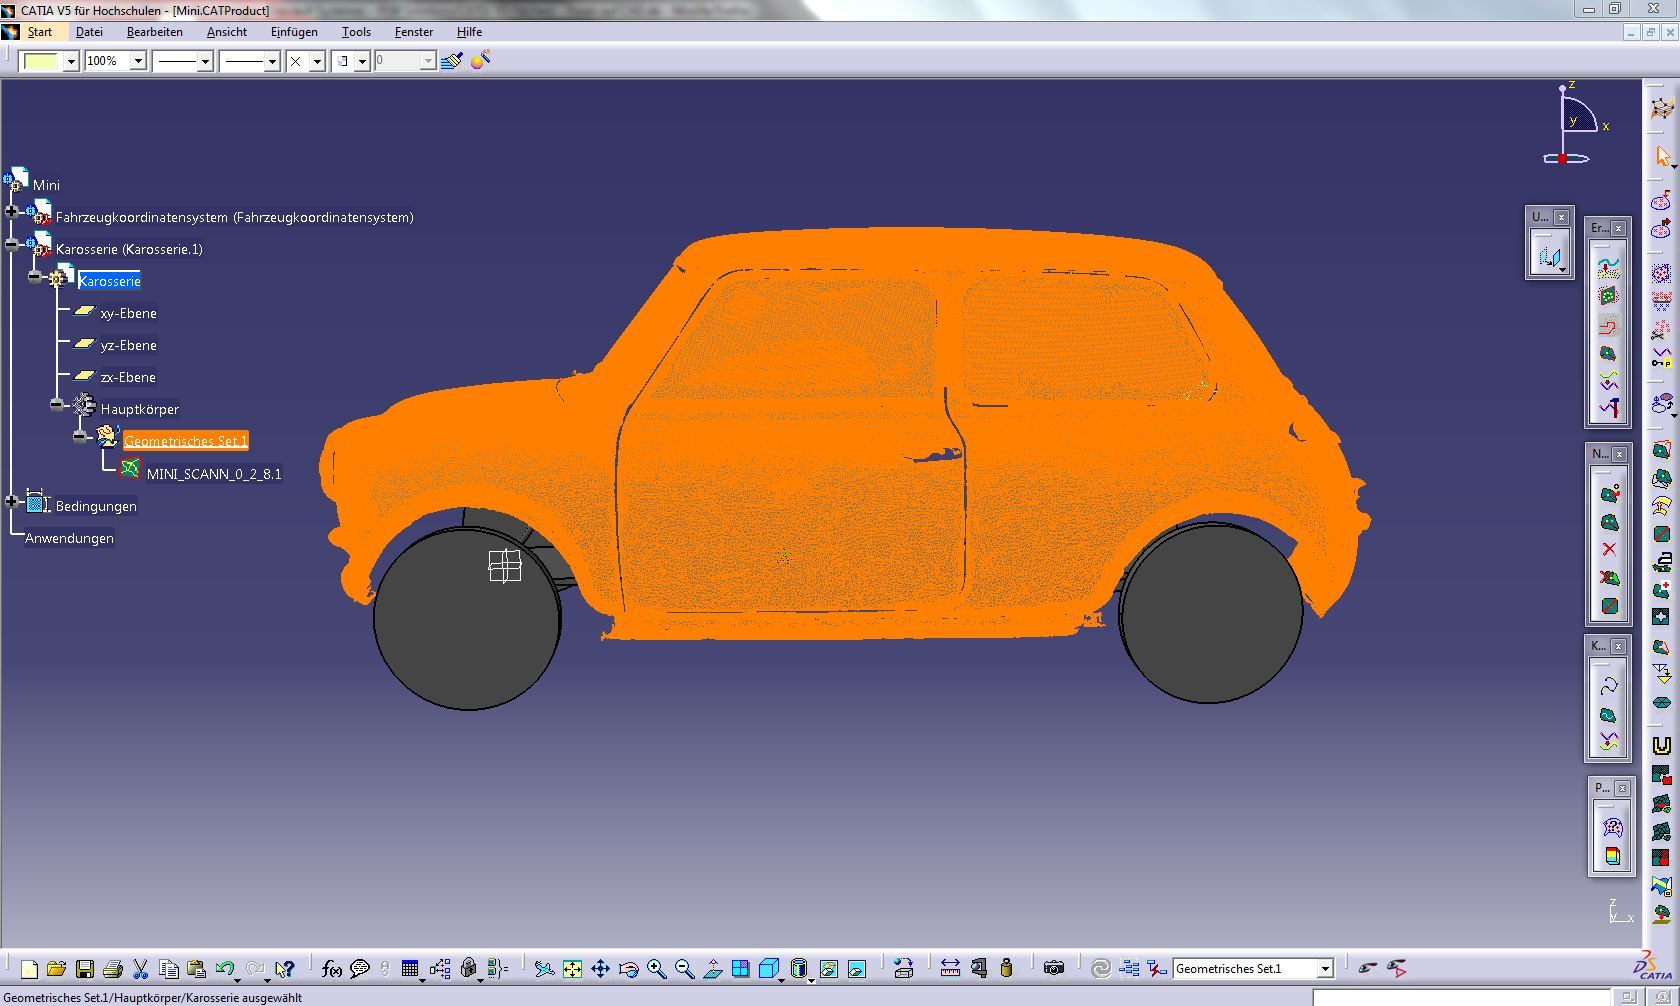
Task: Click the Select arrow tool in right toolbar
Action: (x=1662, y=156)
